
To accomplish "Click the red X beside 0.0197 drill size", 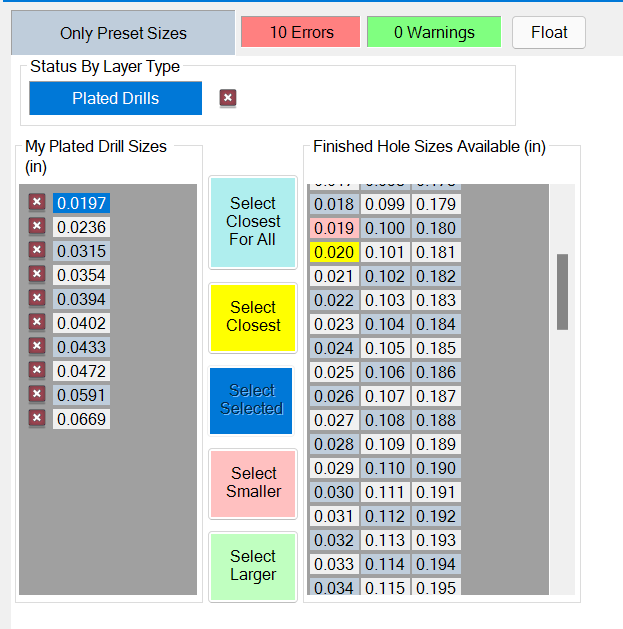I will pyautogui.click(x=37, y=203).
